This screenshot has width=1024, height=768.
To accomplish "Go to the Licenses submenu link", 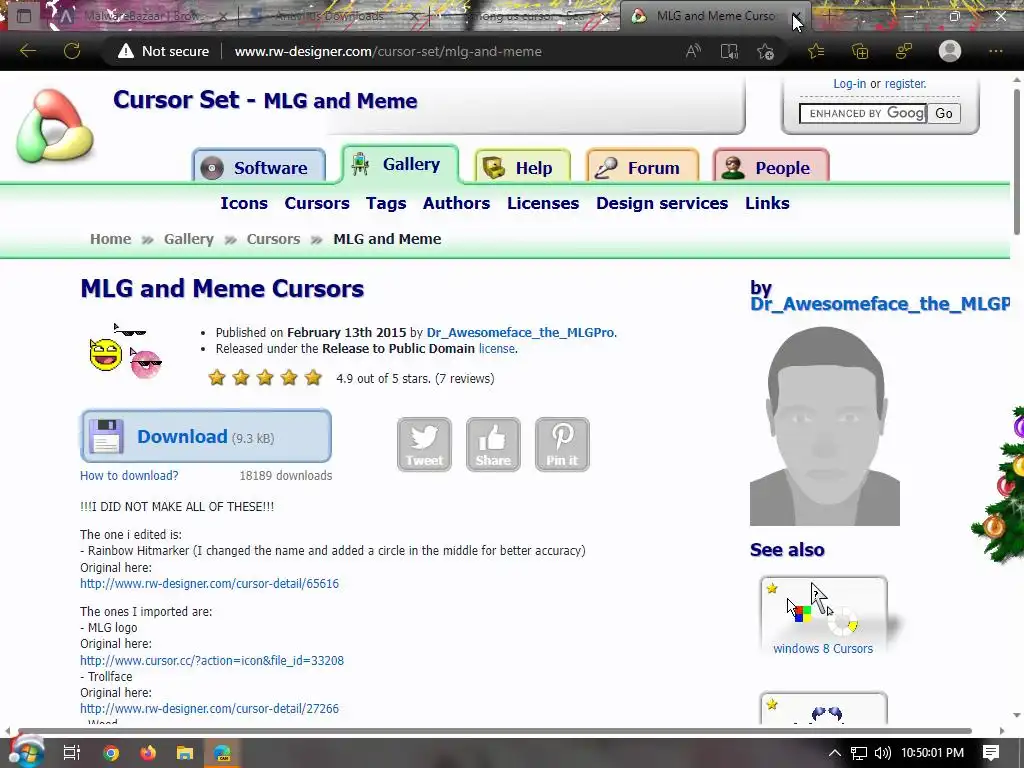I will [543, 203].
